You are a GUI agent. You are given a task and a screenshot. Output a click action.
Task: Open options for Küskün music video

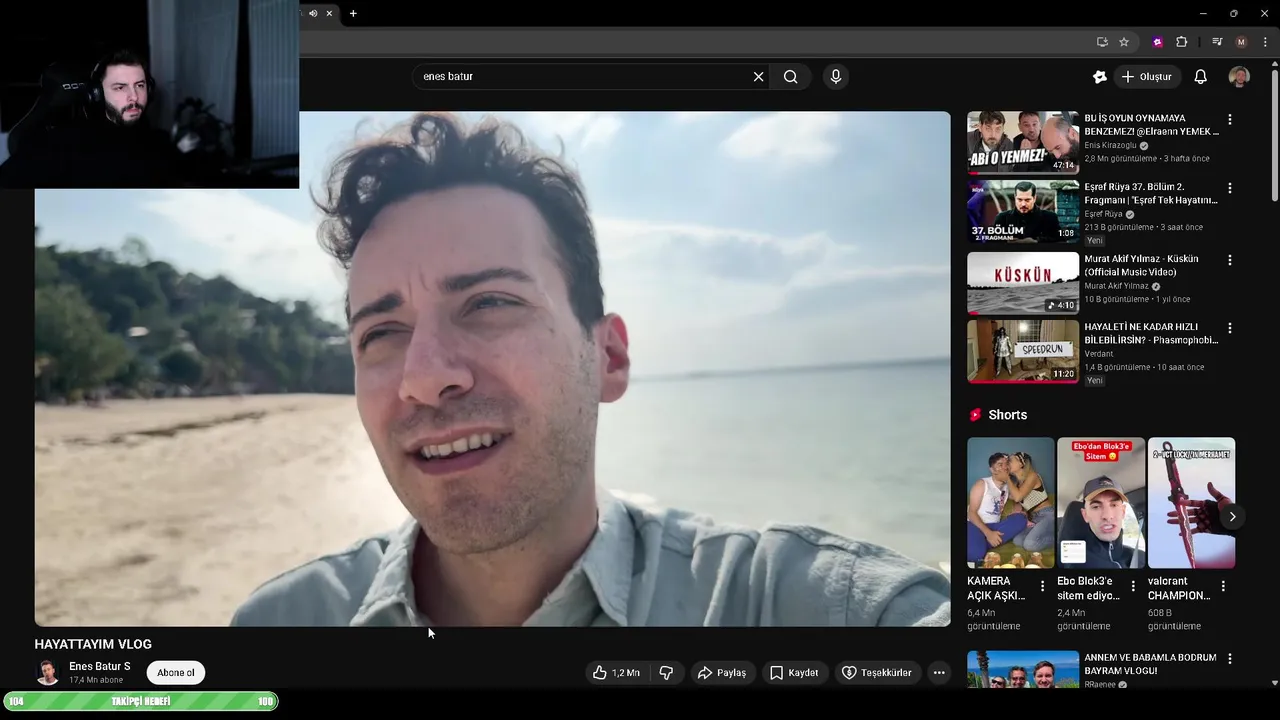point(1230,260)
